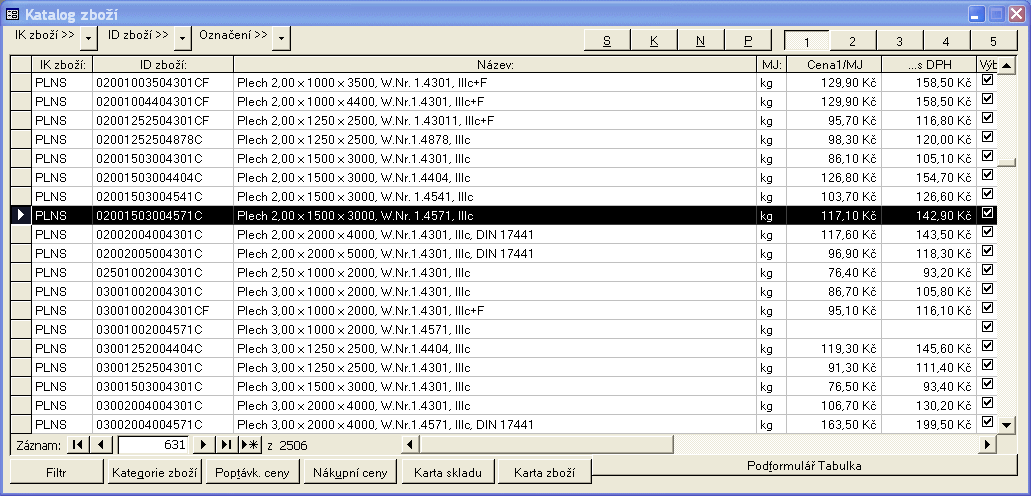Toggle checkbox for row 03001002004571C

(x=988, y=327)
